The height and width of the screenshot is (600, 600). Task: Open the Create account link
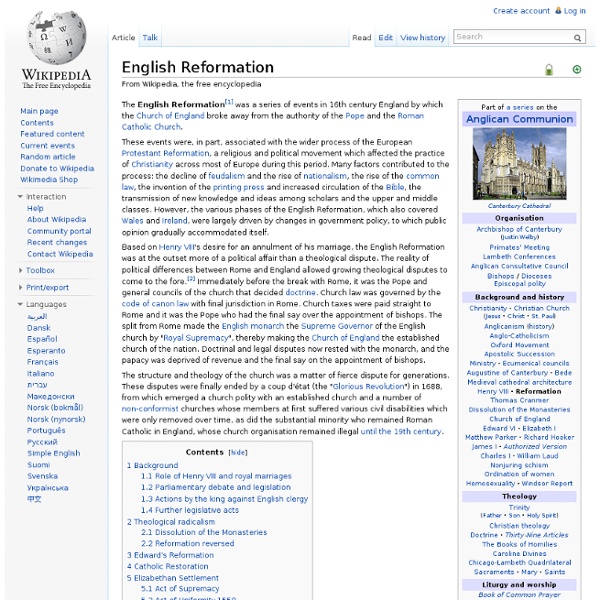(x=521, y=11)
